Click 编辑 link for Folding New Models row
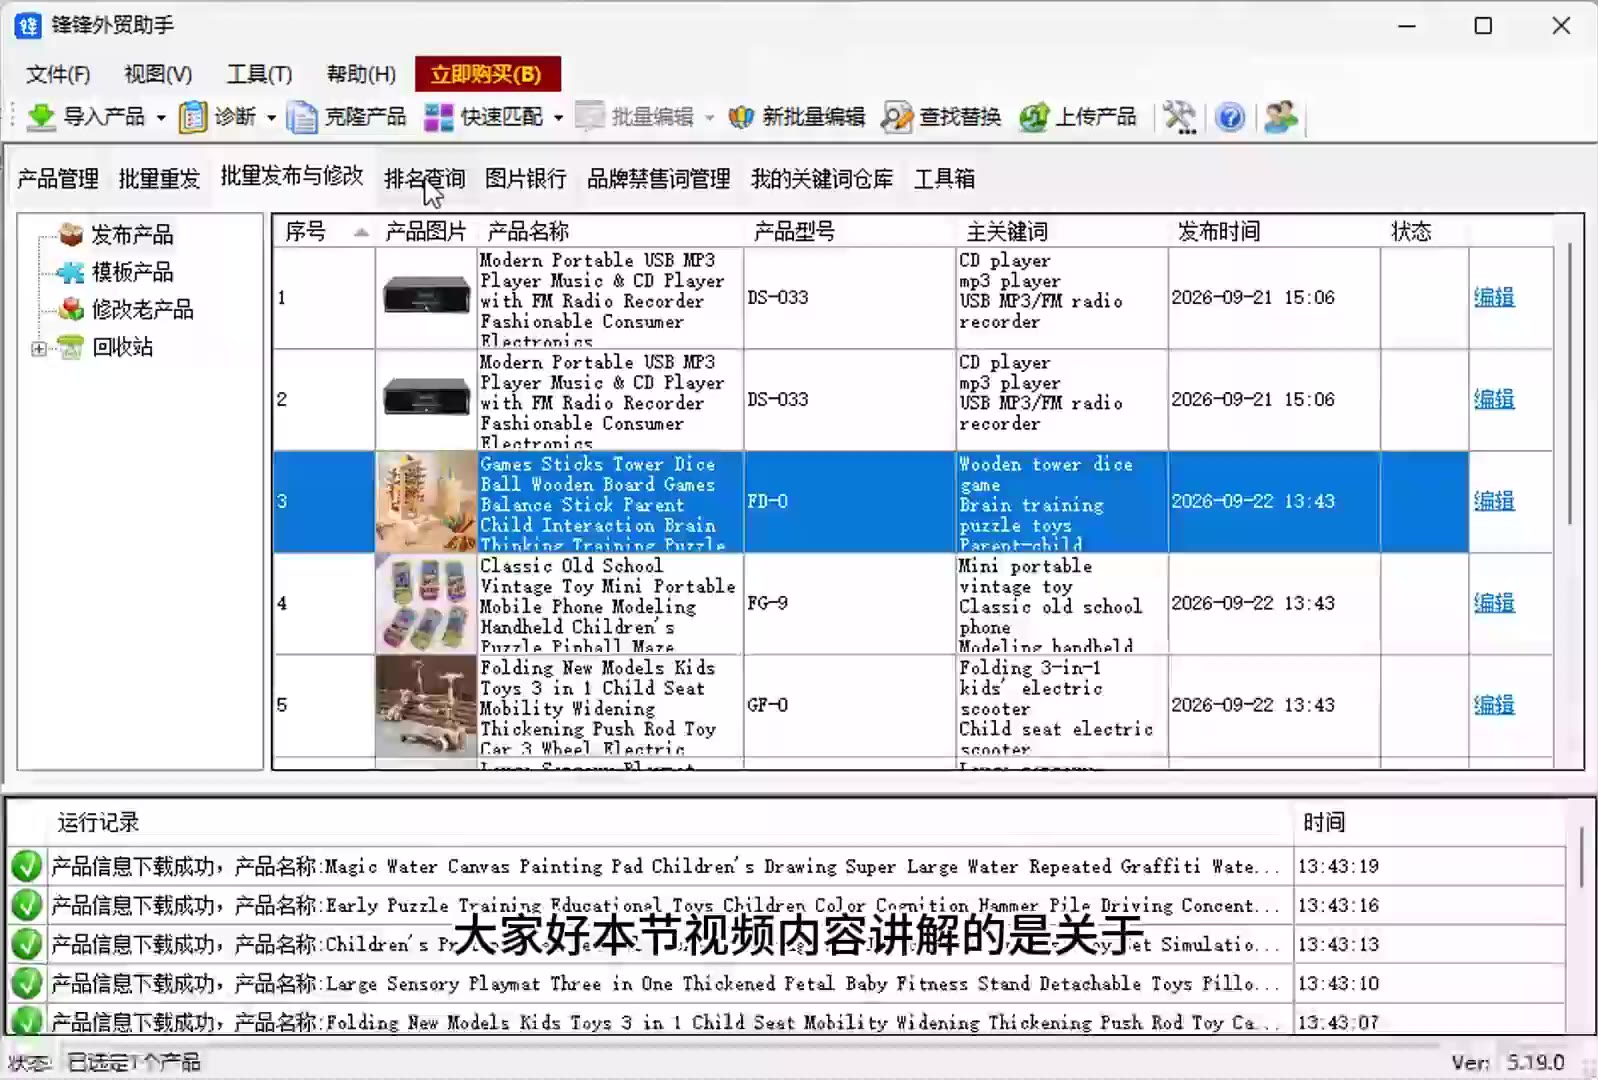Screen dimensions: 1598x1080 [1494, 706]
